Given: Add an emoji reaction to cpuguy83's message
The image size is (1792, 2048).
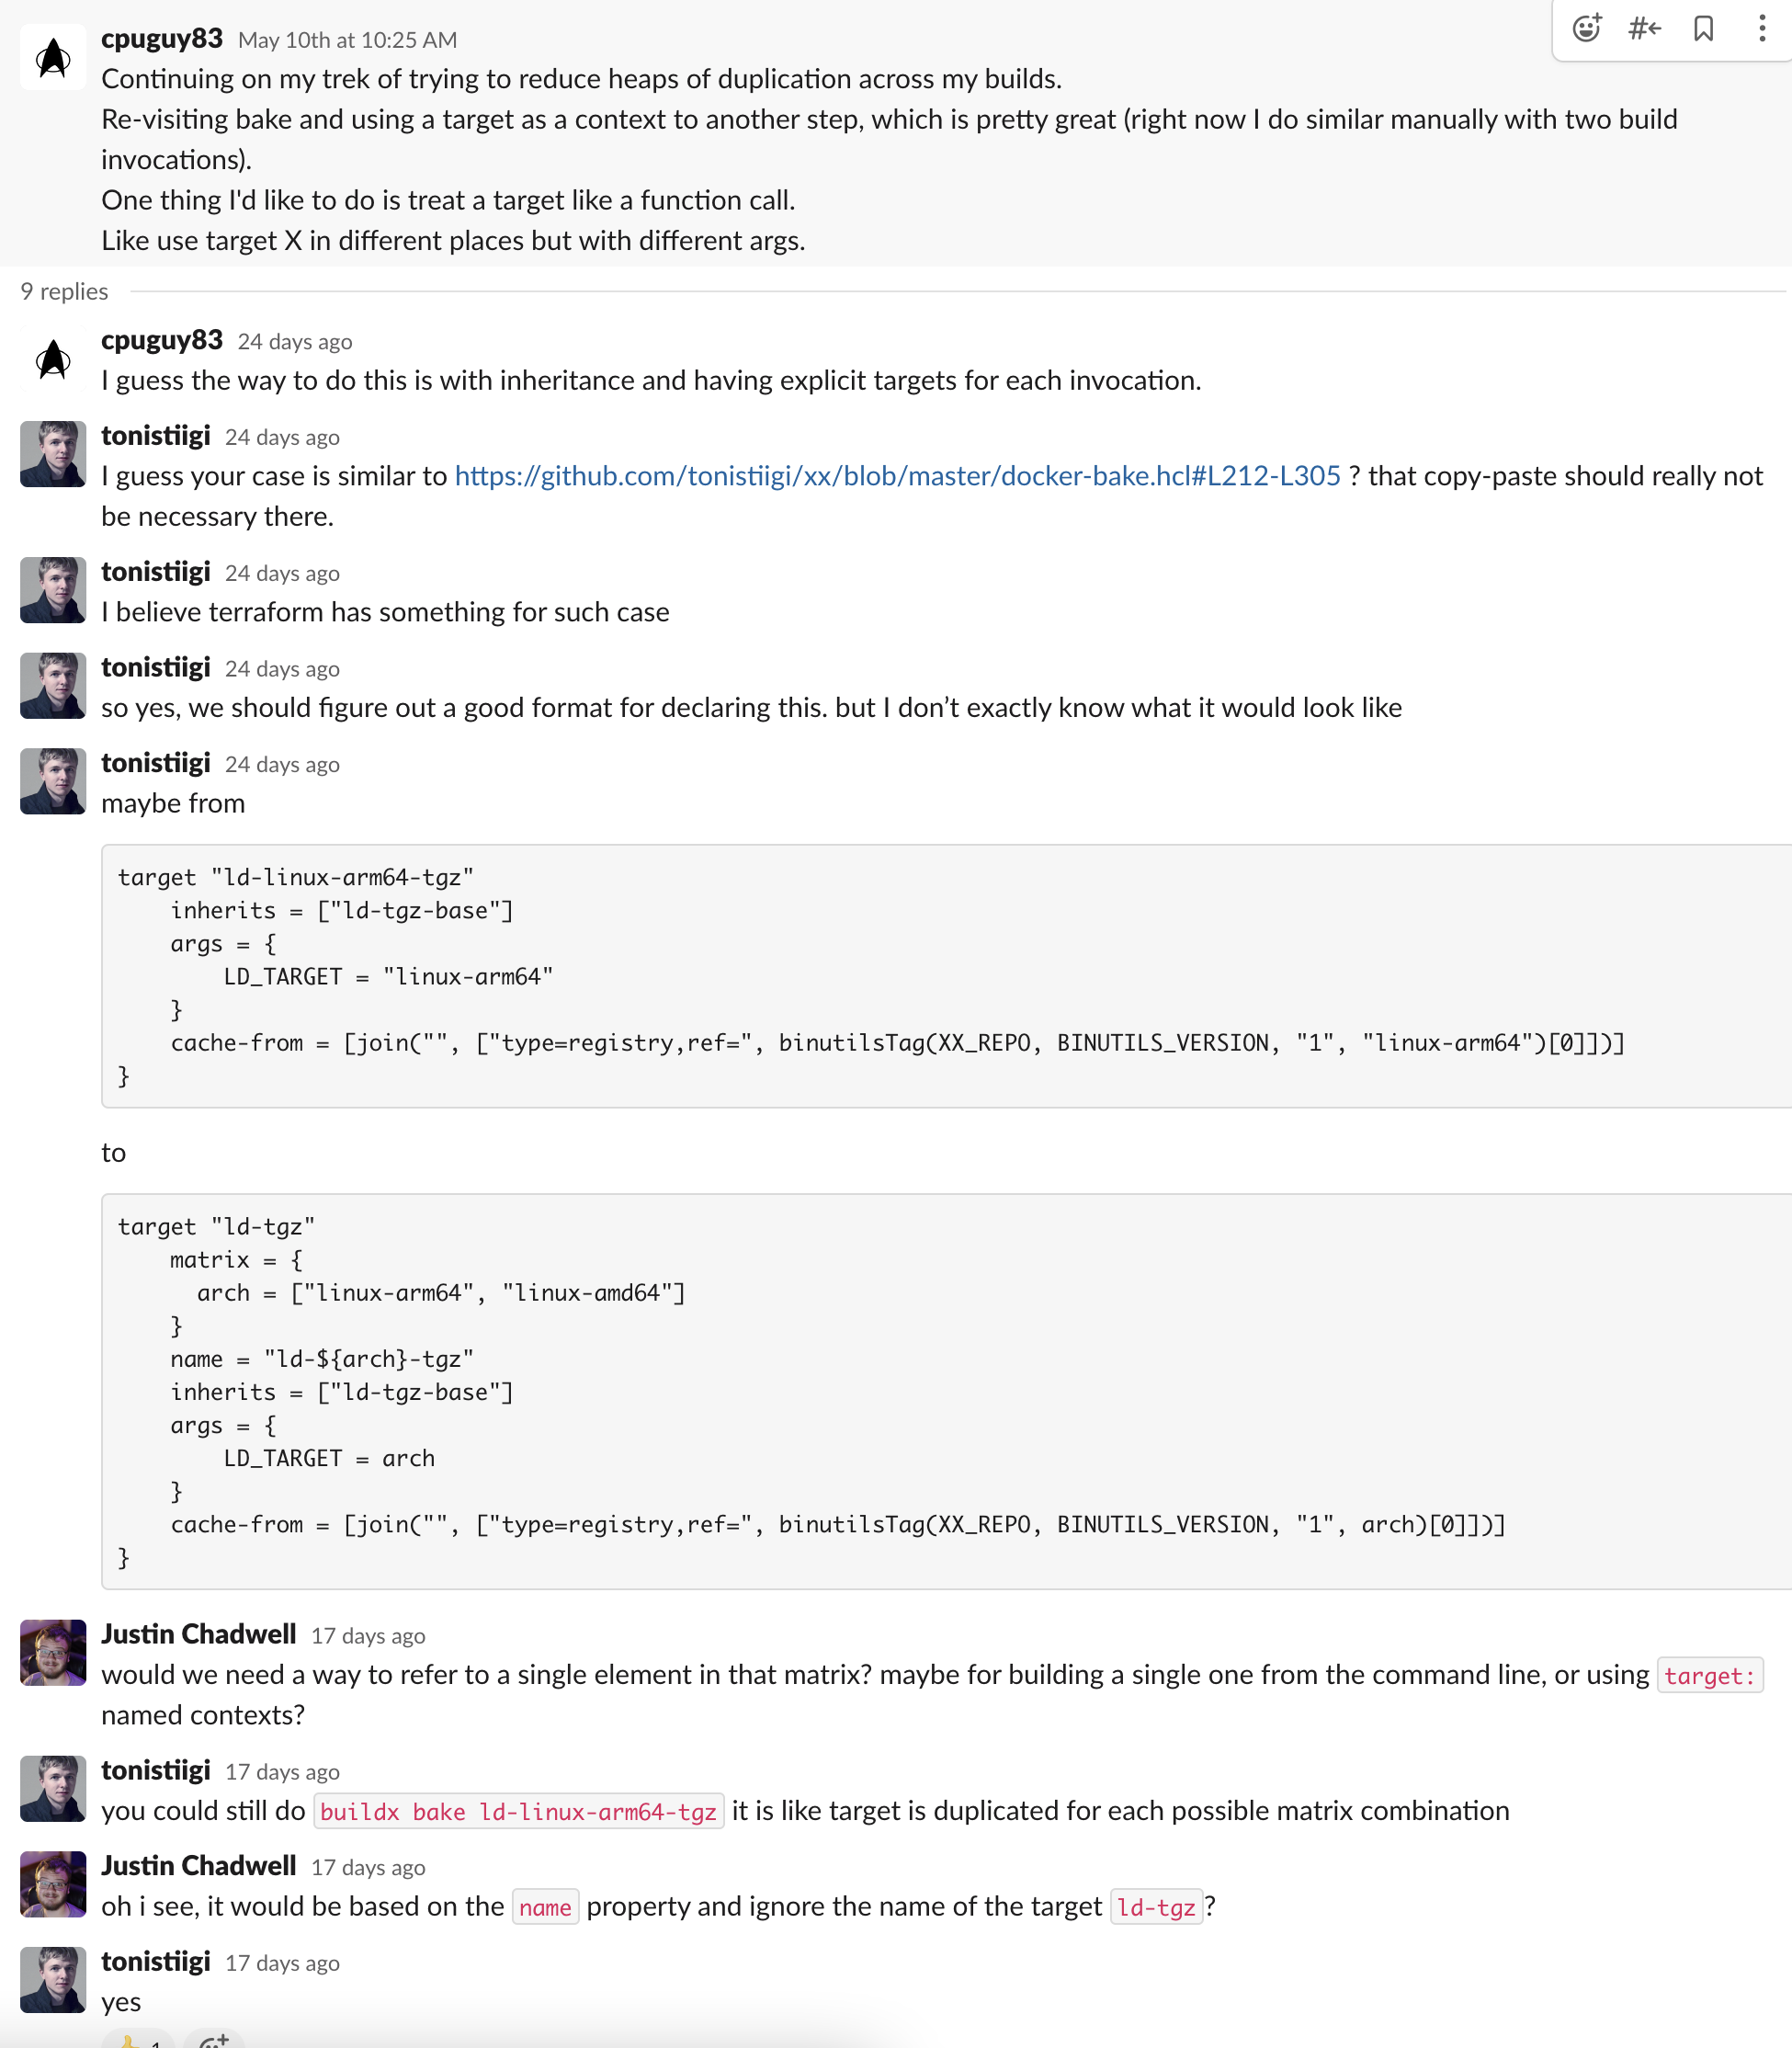Looking at the screenshot, I should coord(1586,29).
